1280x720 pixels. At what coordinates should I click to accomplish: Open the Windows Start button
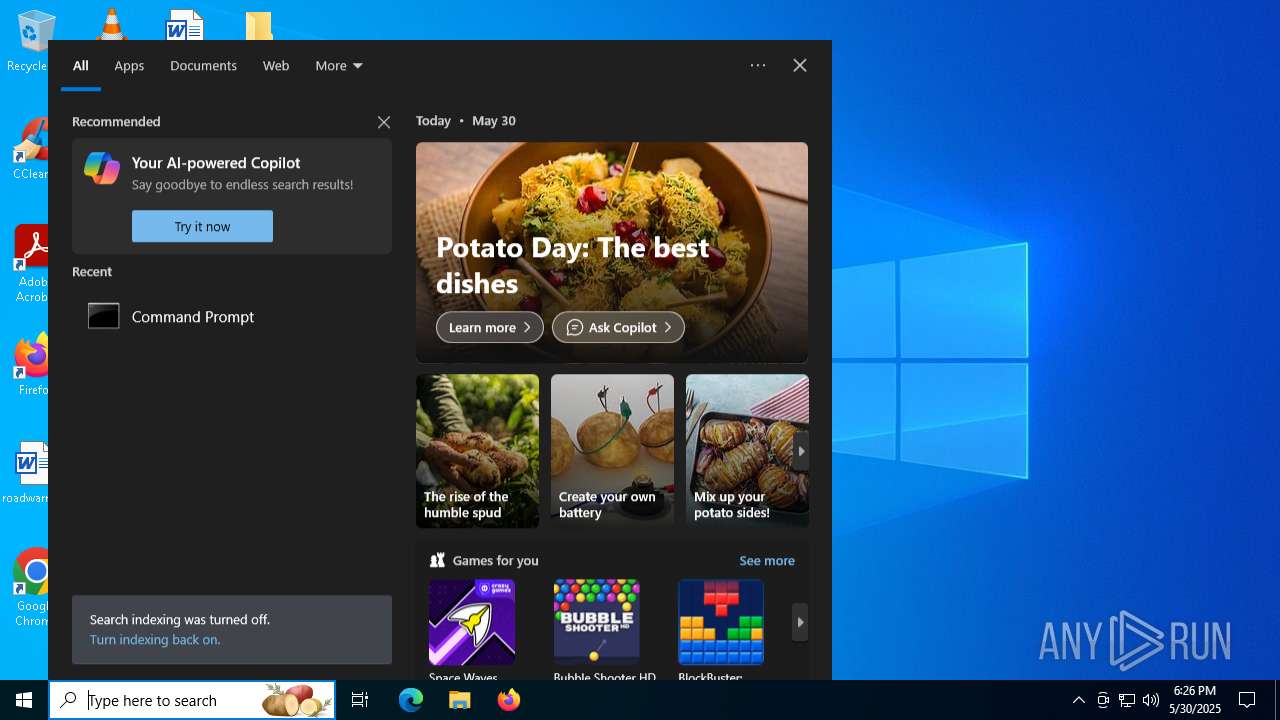pyautogui.click(x=24, y=700)
